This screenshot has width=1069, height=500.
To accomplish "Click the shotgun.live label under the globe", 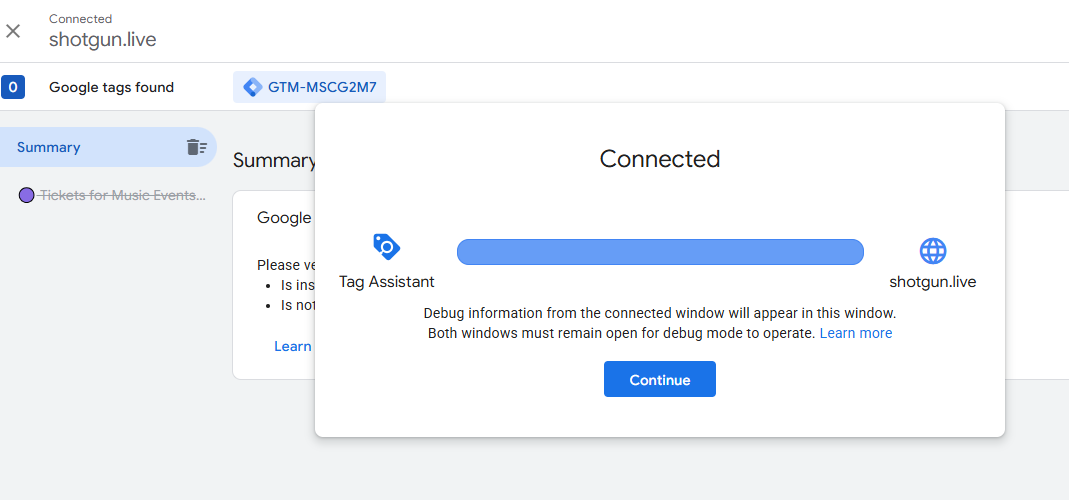I will tap(933, 282).
